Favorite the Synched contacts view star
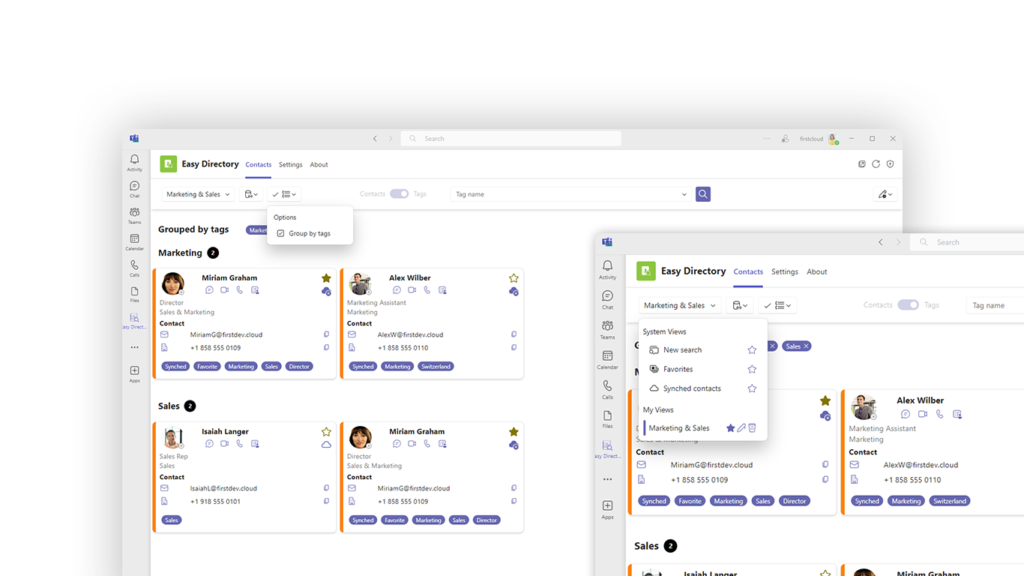This screenshot has width=1024, height=576. (752, 389)
